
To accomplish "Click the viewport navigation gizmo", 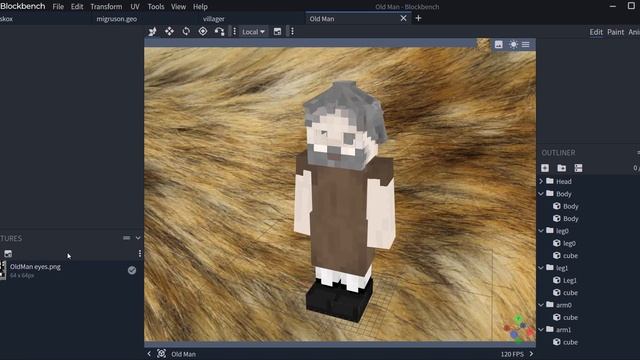I will pyautogui.click(x=518, y=328).
